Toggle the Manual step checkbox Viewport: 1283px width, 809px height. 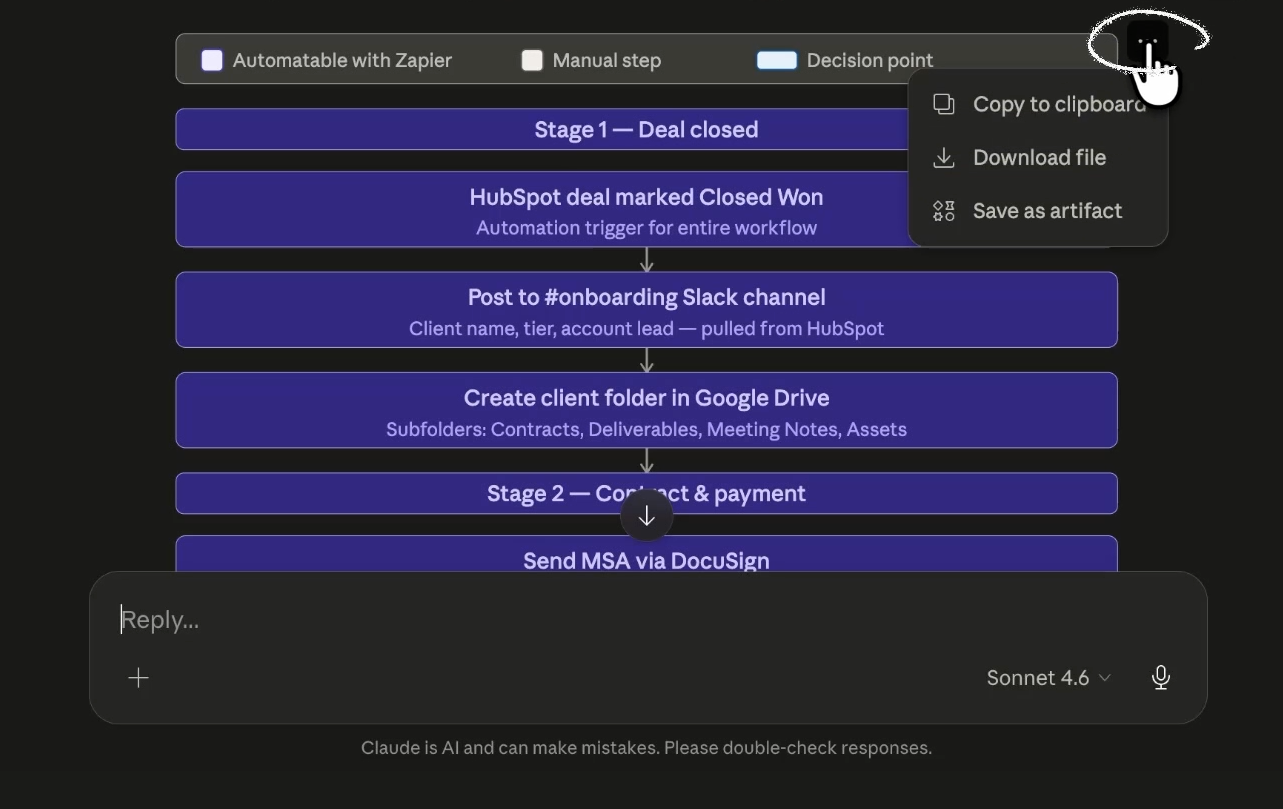tap(531, 60)
